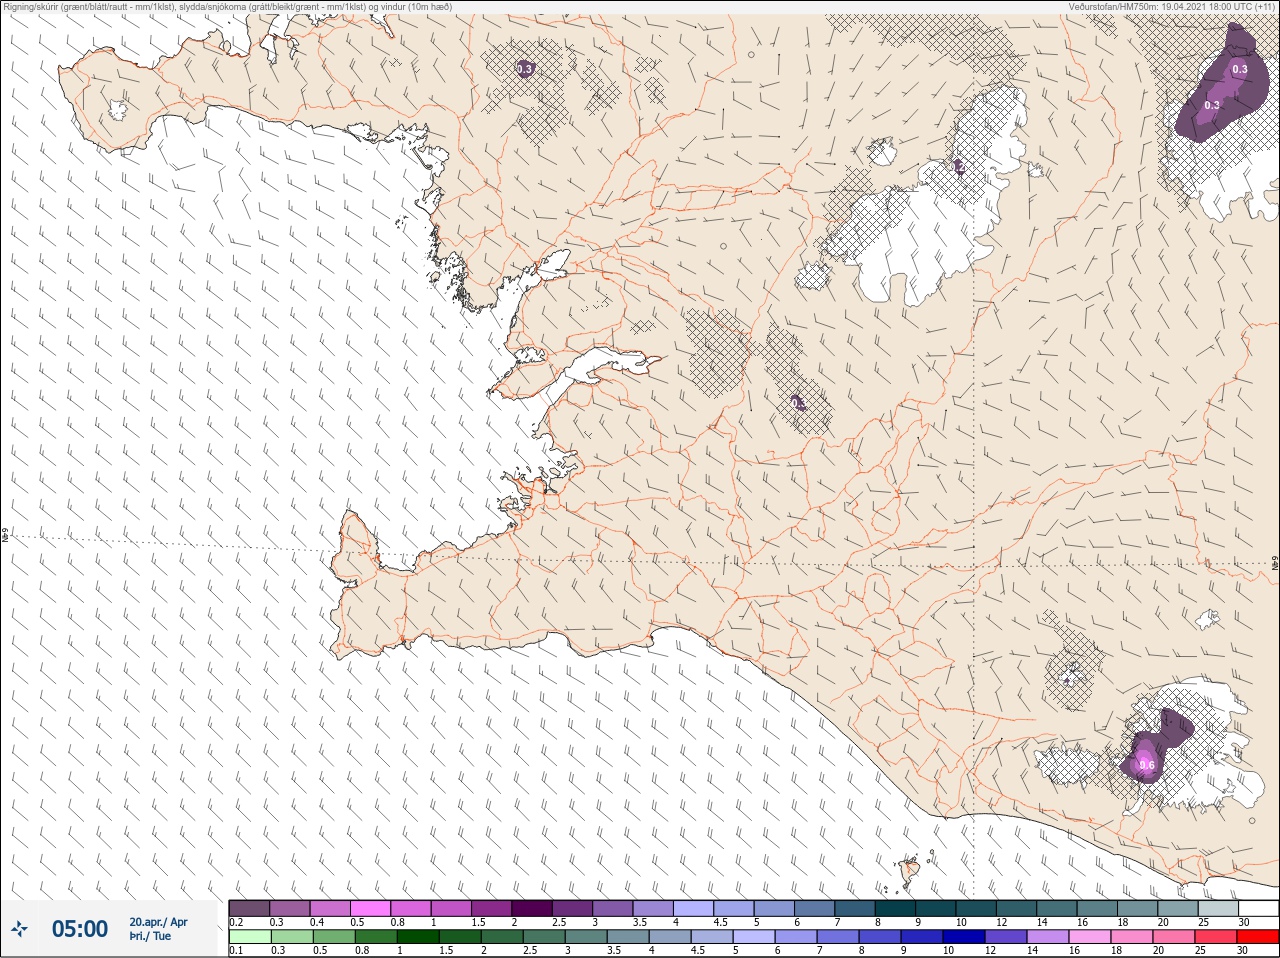Click the latitude label "64" at the map's left edge
Viewport: 1280px width, 958px height.
5,536
